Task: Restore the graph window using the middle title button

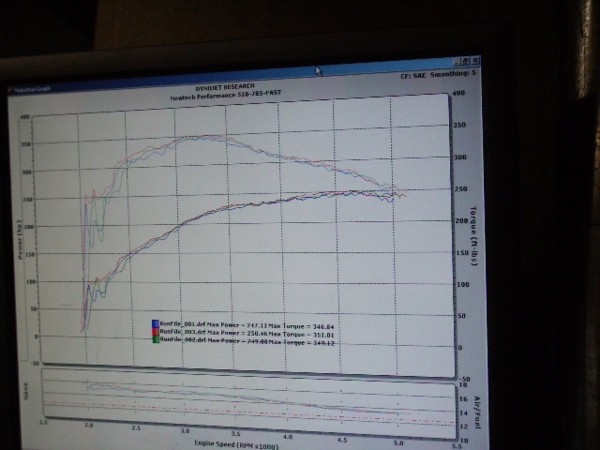Action: pos(465,61)
